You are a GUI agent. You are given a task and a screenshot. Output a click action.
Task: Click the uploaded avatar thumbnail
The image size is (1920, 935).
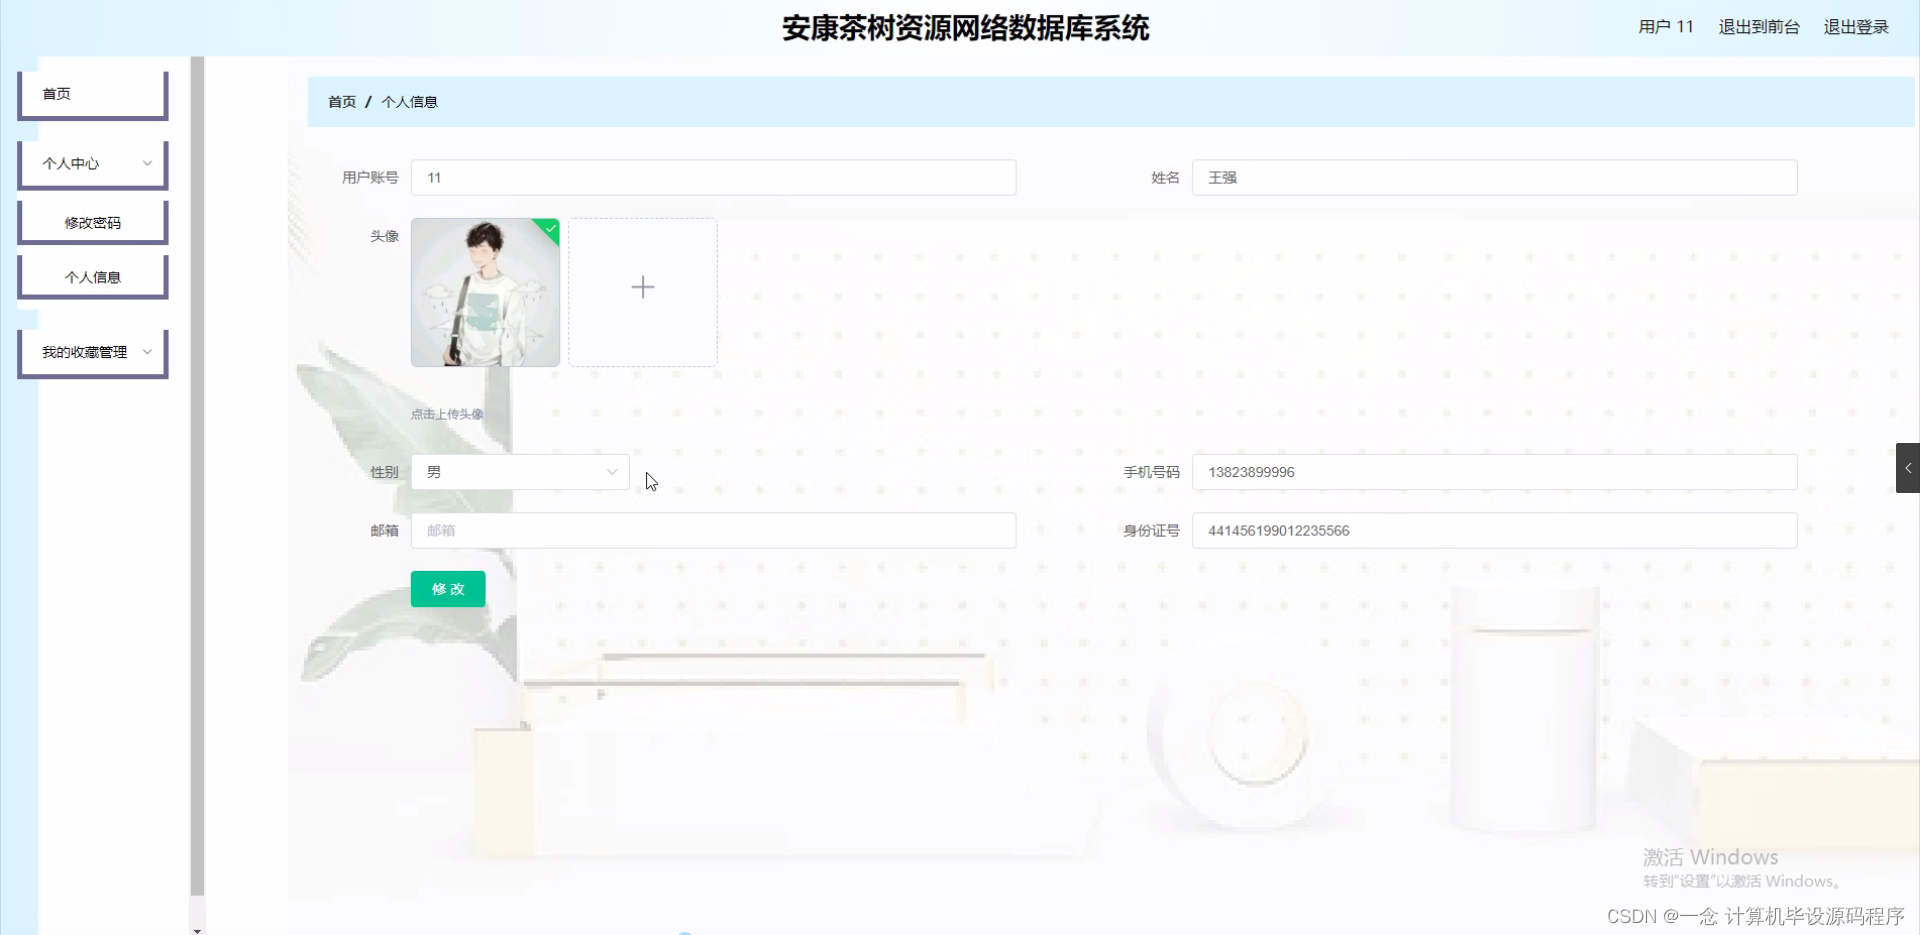pos(485,292)
